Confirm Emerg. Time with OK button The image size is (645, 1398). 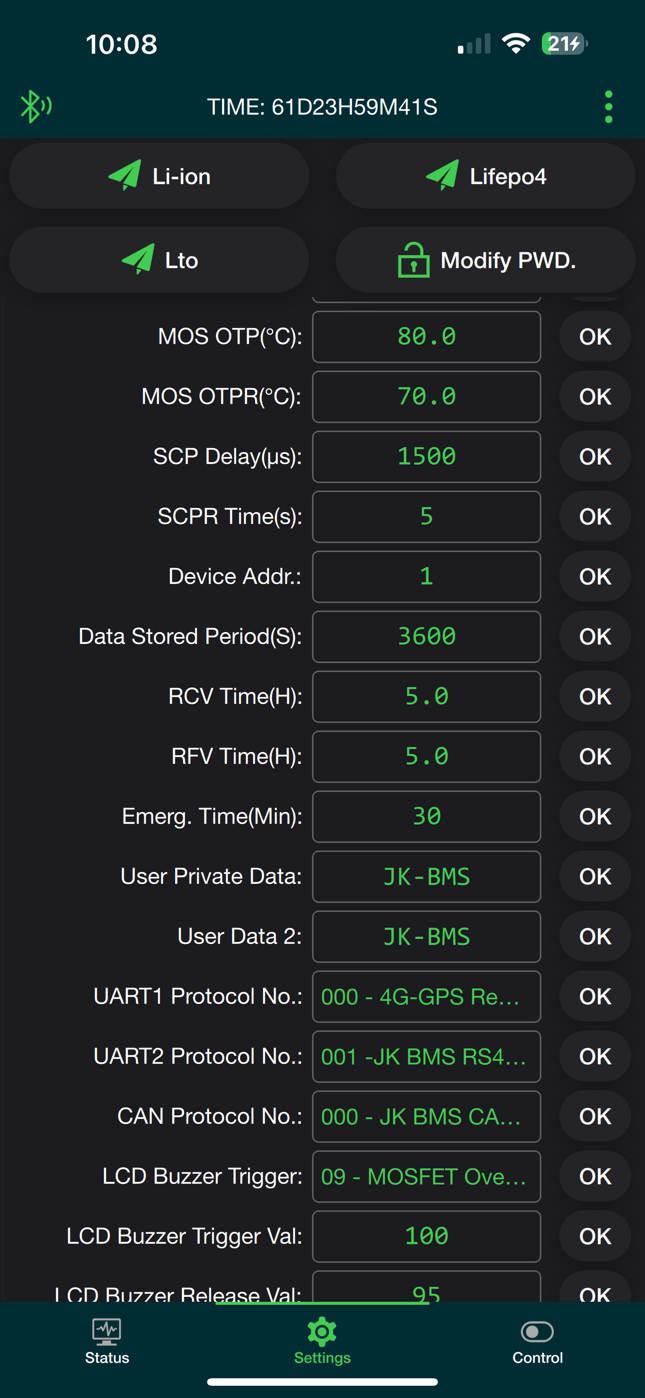point(595,816)
